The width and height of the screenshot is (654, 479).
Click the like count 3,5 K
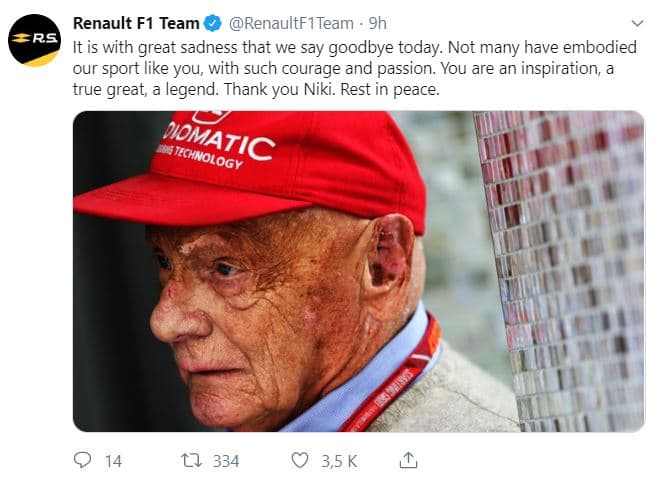click(x=338, y=461)
